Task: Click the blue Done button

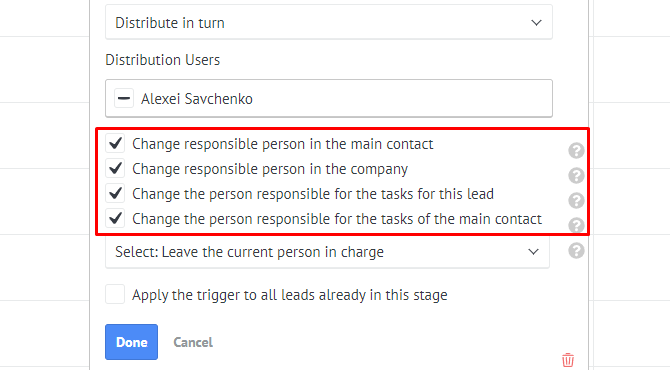Action: (x=132, y=342)
